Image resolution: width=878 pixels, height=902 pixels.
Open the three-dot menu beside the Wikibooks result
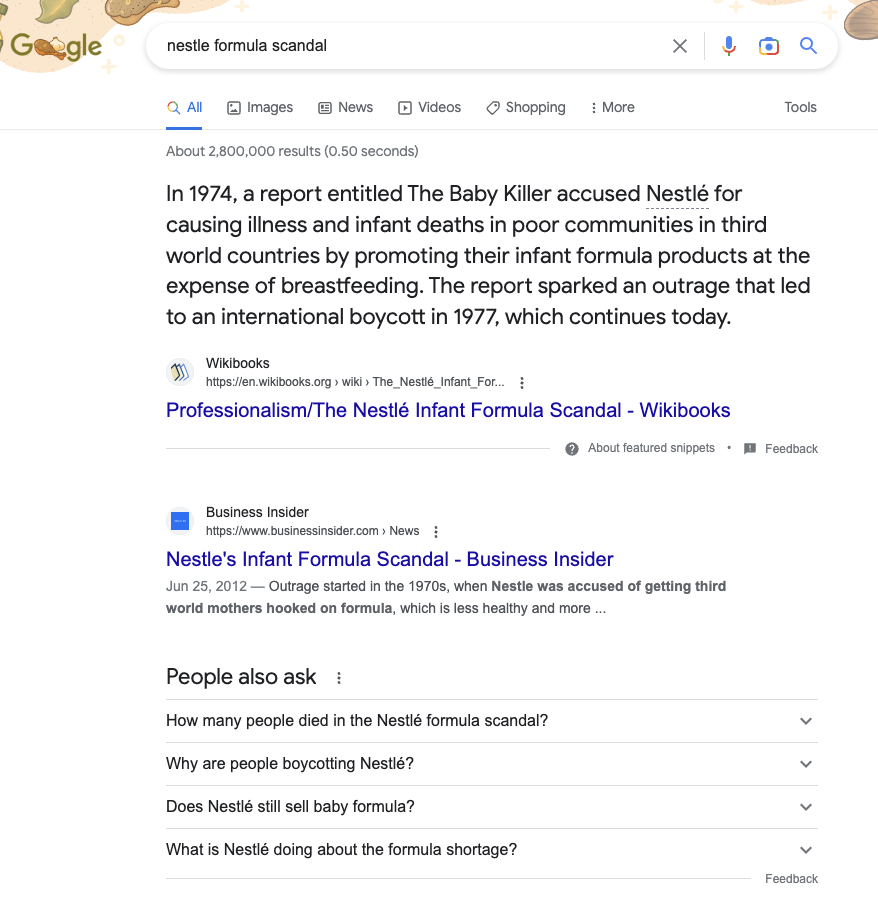pos(522,382)
